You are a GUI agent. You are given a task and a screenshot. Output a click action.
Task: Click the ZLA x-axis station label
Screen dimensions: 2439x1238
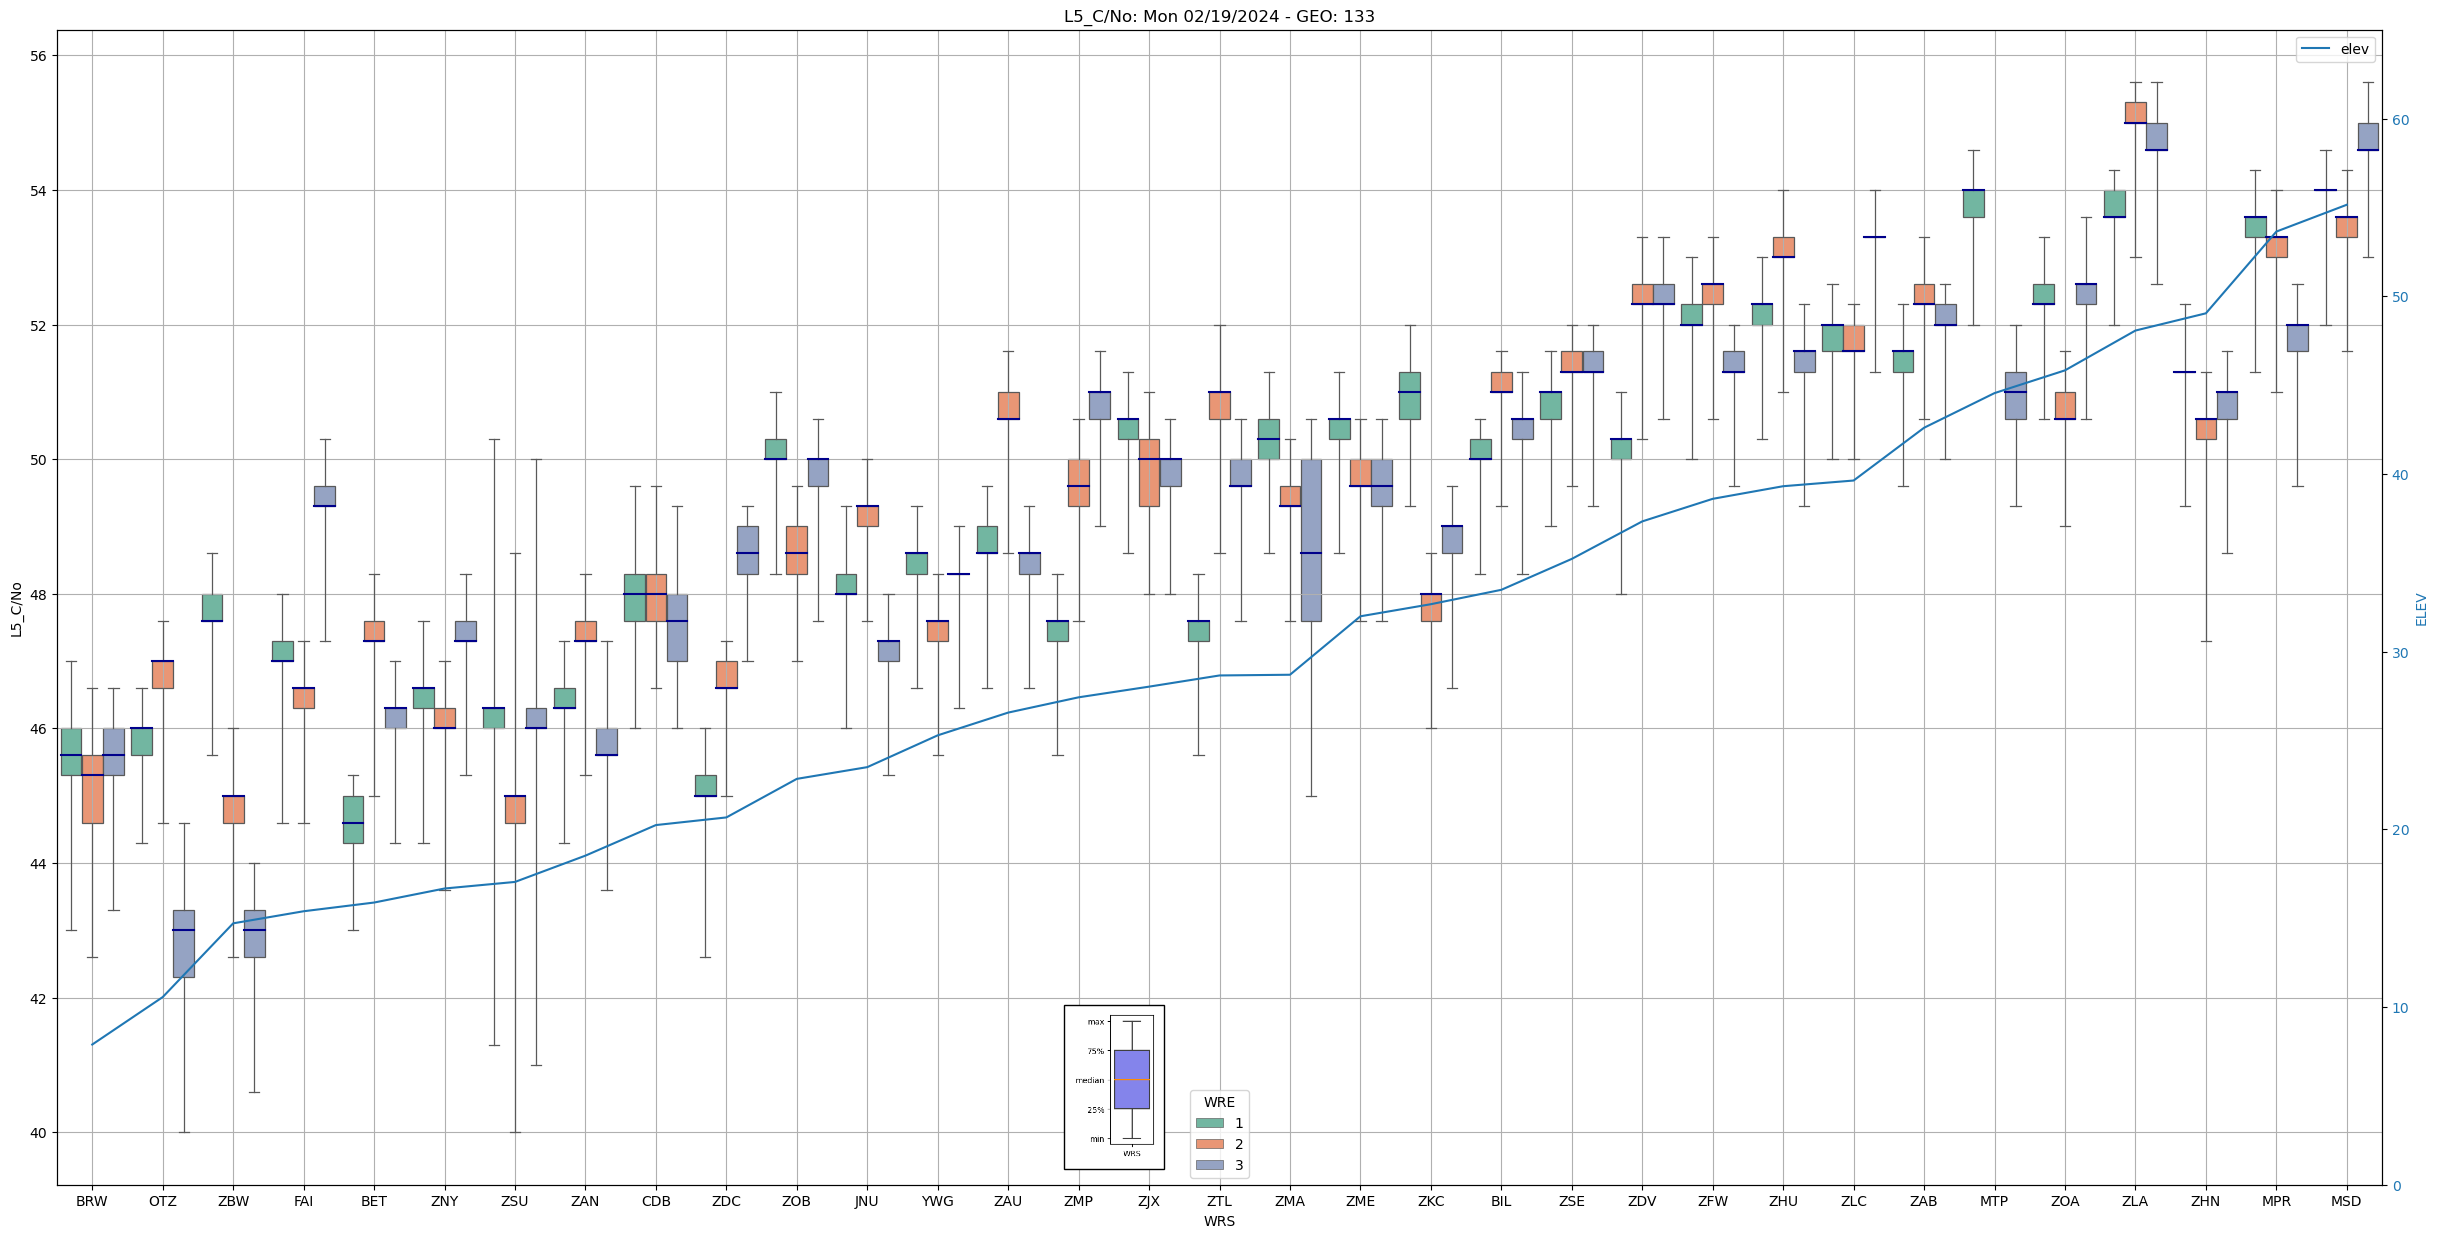[2134, 1201]
